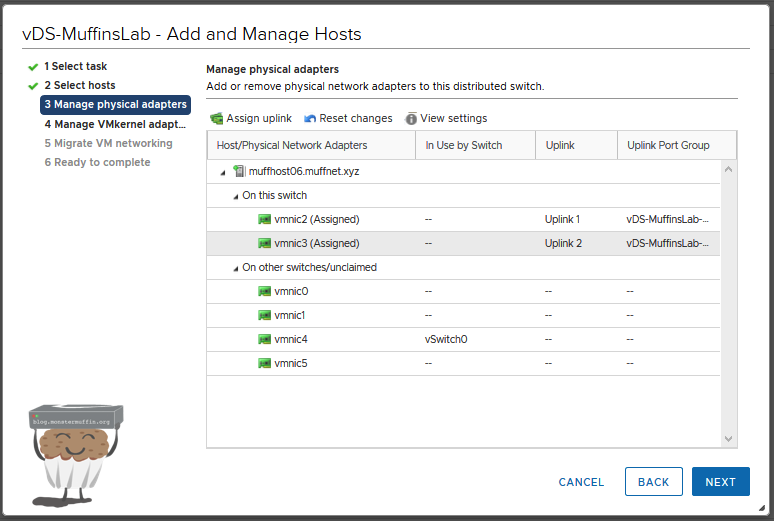Collapse the On this switch group
774x521 pixels.
click(236, 196)
